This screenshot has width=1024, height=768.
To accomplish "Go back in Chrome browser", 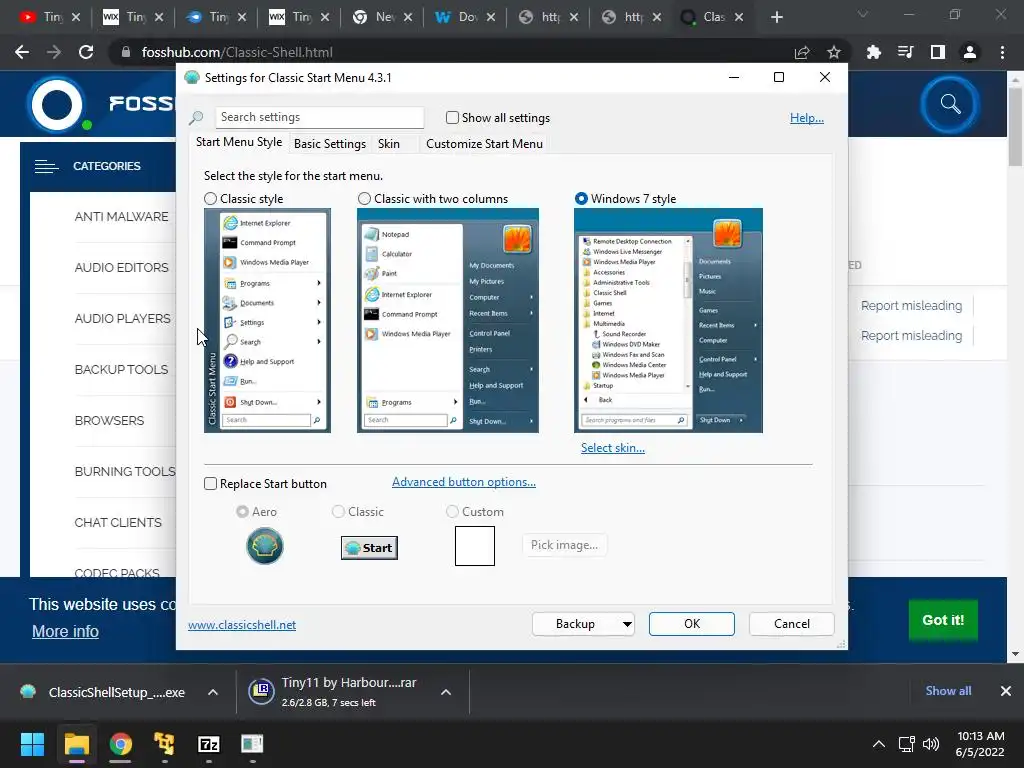I will 22,52.
